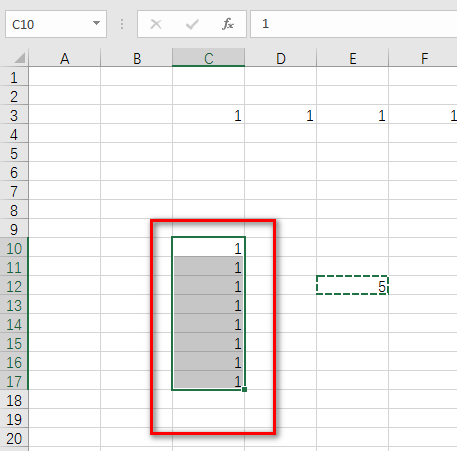Select row 18 header
Screen dimensions: 457x451
(x=14, y=400)
